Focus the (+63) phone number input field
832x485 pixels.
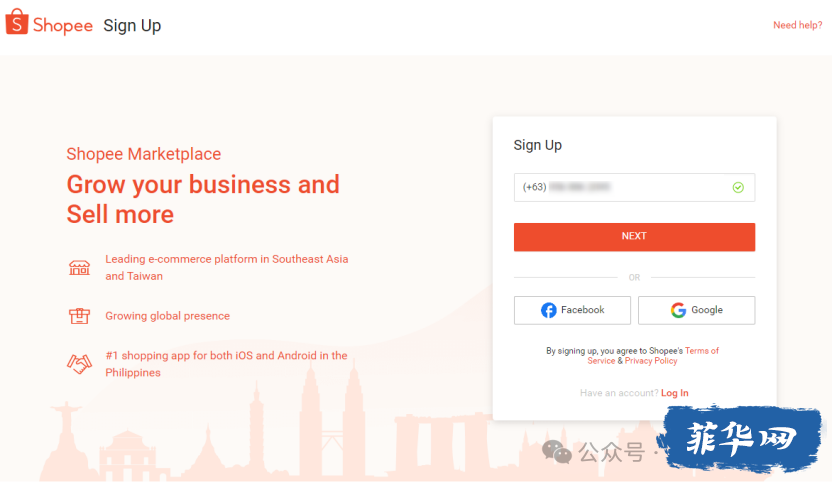tap(634, 187)
